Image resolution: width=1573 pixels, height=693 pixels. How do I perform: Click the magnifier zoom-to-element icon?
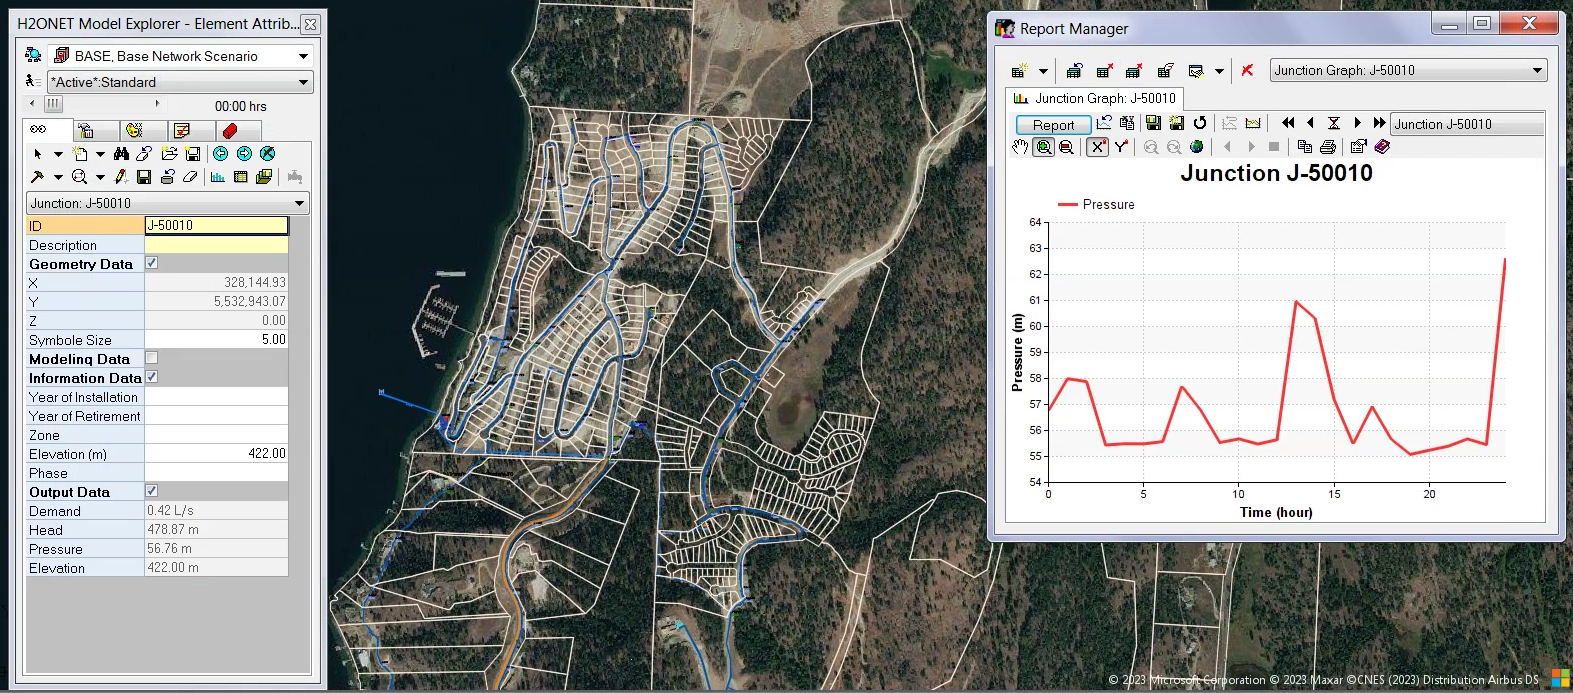point(79,177)
